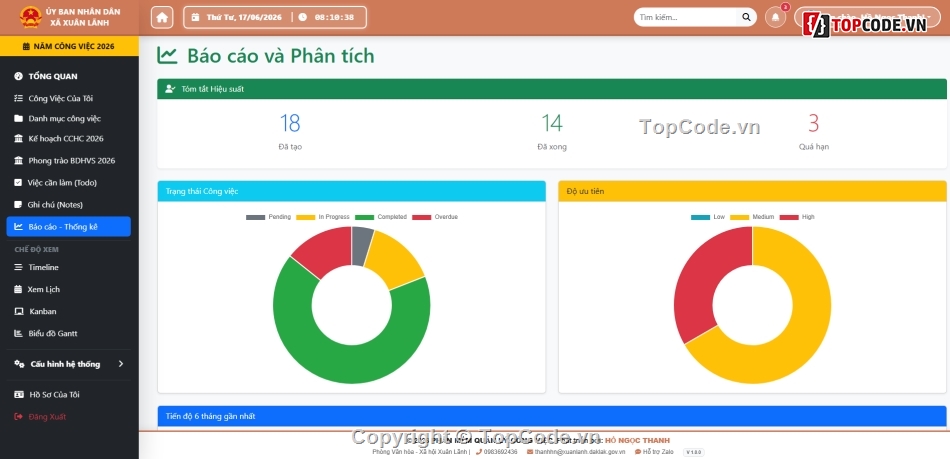This screenshot has width=950, height=459.
Task: Click the checkbox icon for Việc cần làm
Action: [x=18, y=182]
